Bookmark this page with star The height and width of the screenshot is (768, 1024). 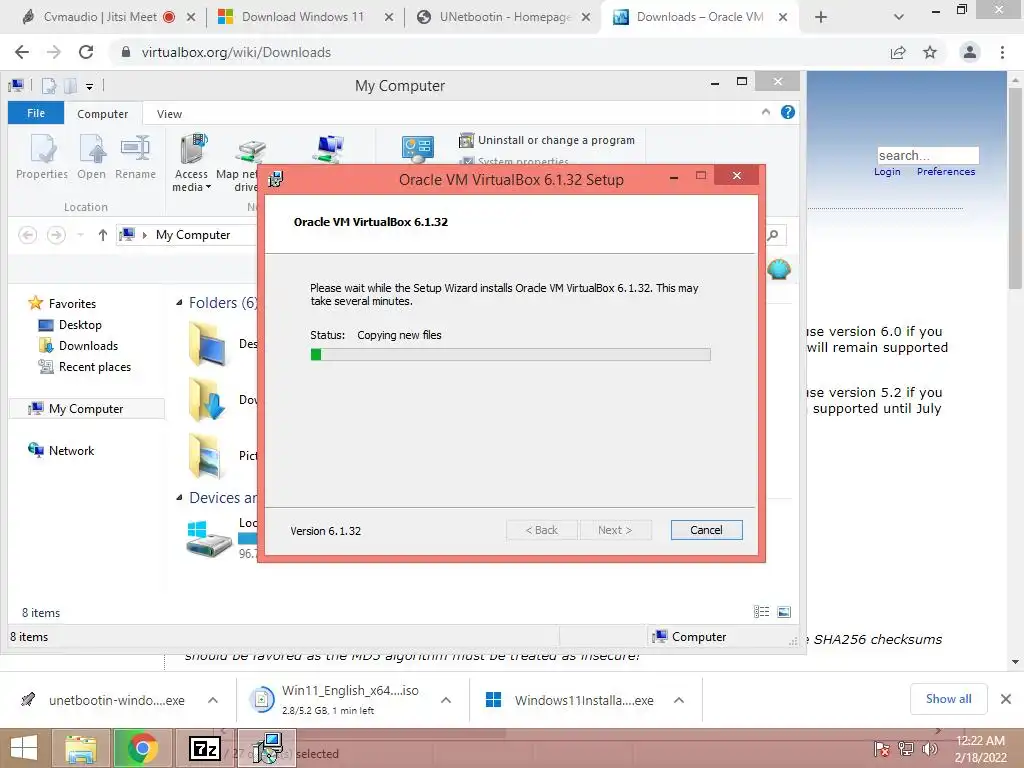930,52
